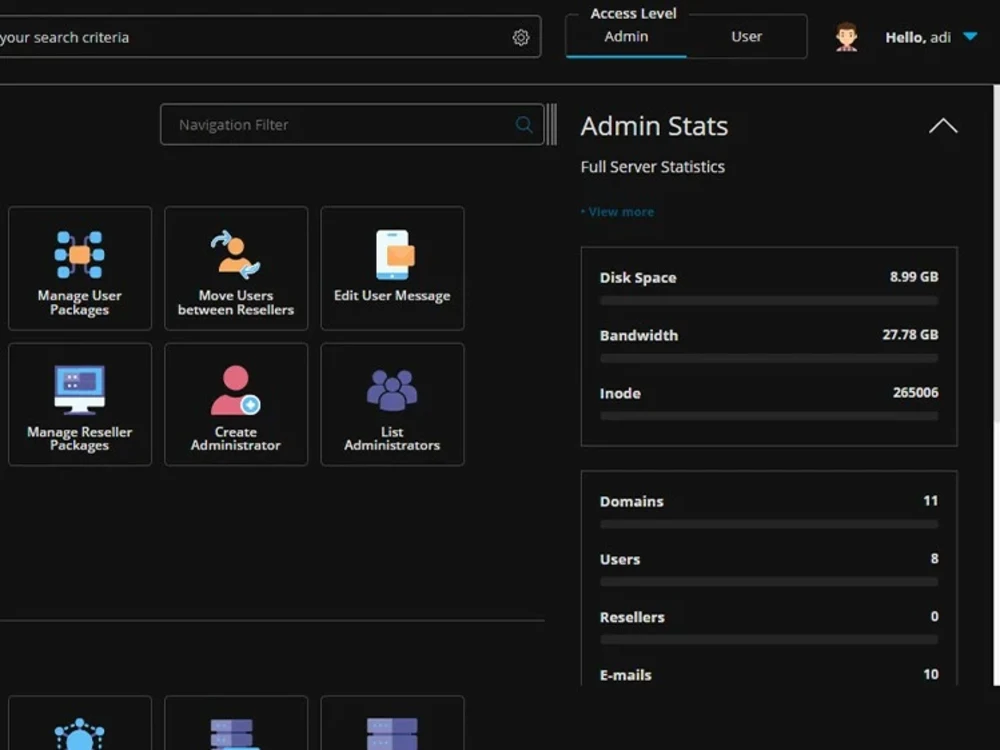Select Move Users between Resellers
This screenshot has height=750, width=1000.
236,268
